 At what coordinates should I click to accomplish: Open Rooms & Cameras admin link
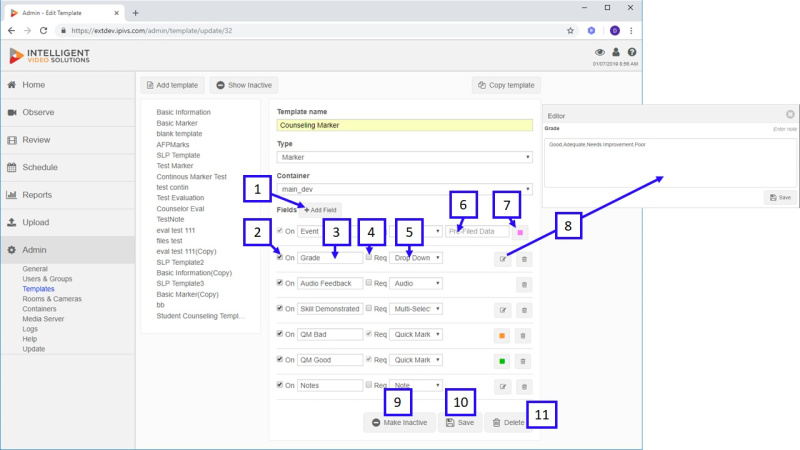[x=52, y=299]
